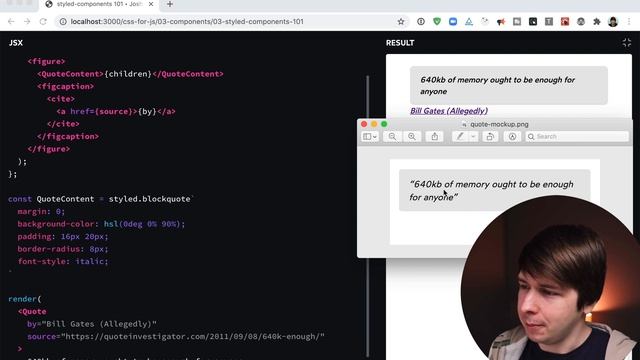Click the opening <figcaption> tag line

tap(66, 87)
